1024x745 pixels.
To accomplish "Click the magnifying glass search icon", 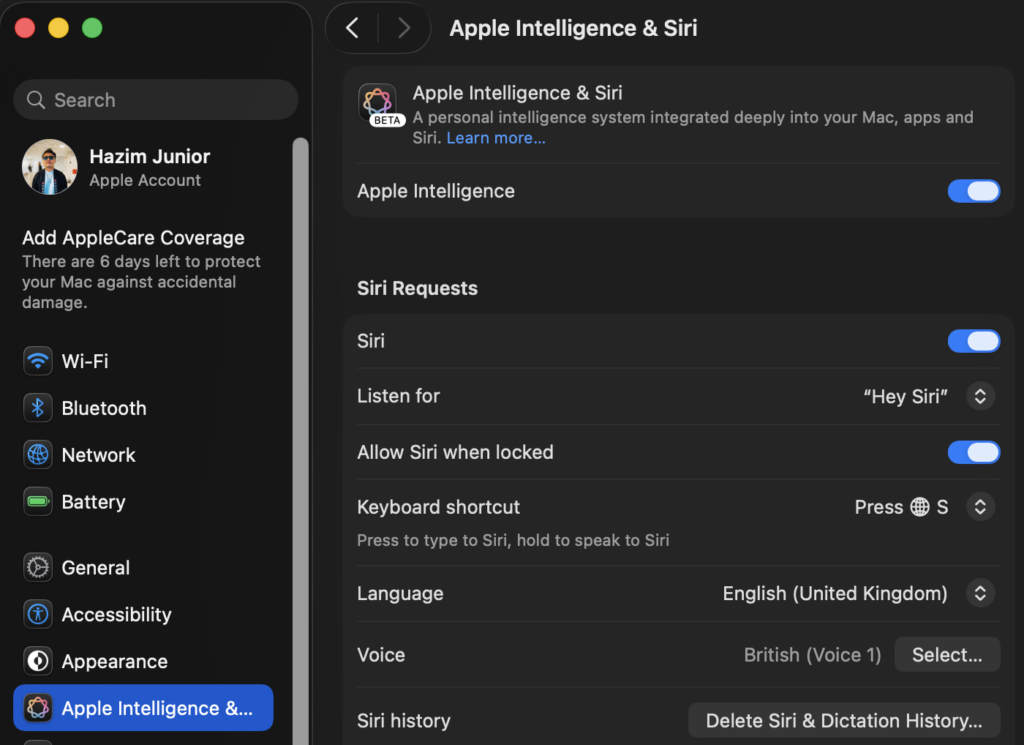I will (35, 100).
